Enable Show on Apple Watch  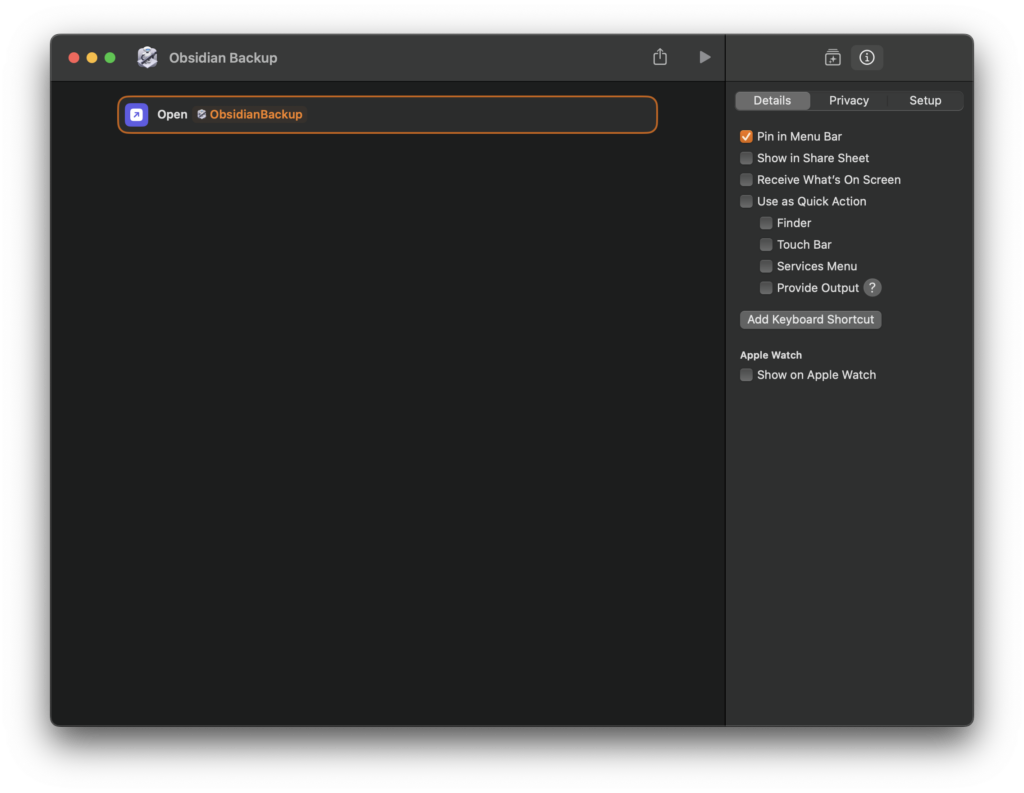[x=746, y=375]
